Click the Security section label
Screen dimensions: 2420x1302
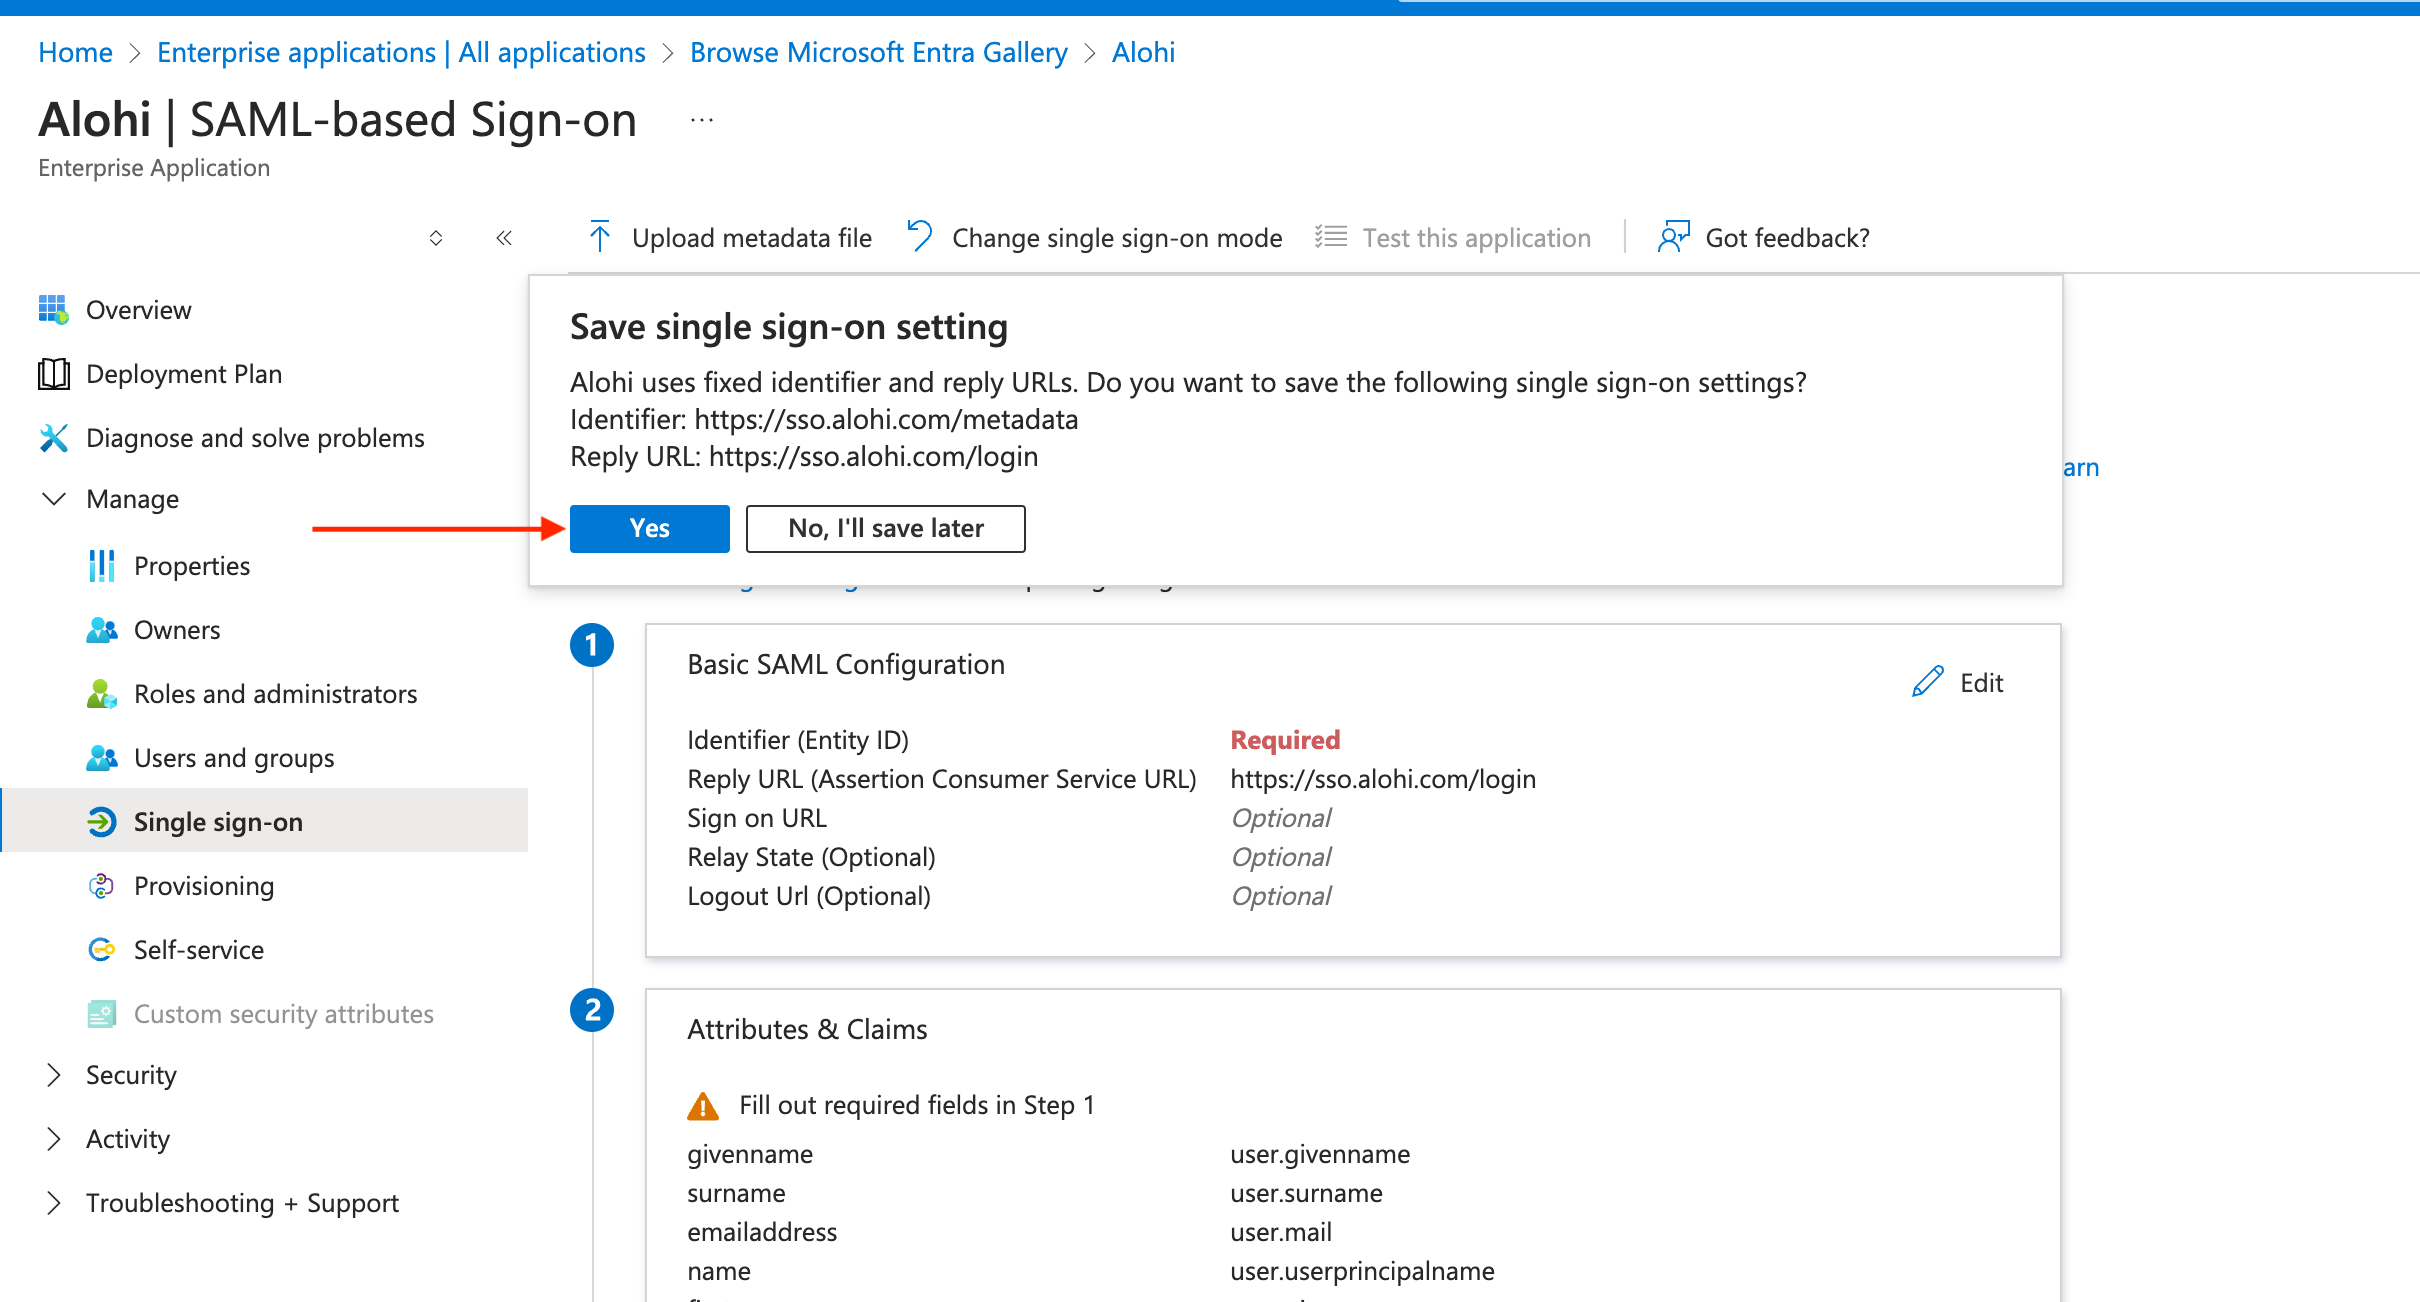131,1075
